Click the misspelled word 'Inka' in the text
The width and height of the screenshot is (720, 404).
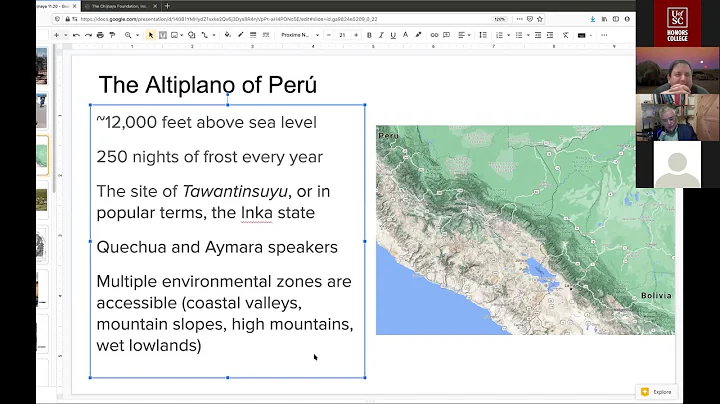click(256, 213)
